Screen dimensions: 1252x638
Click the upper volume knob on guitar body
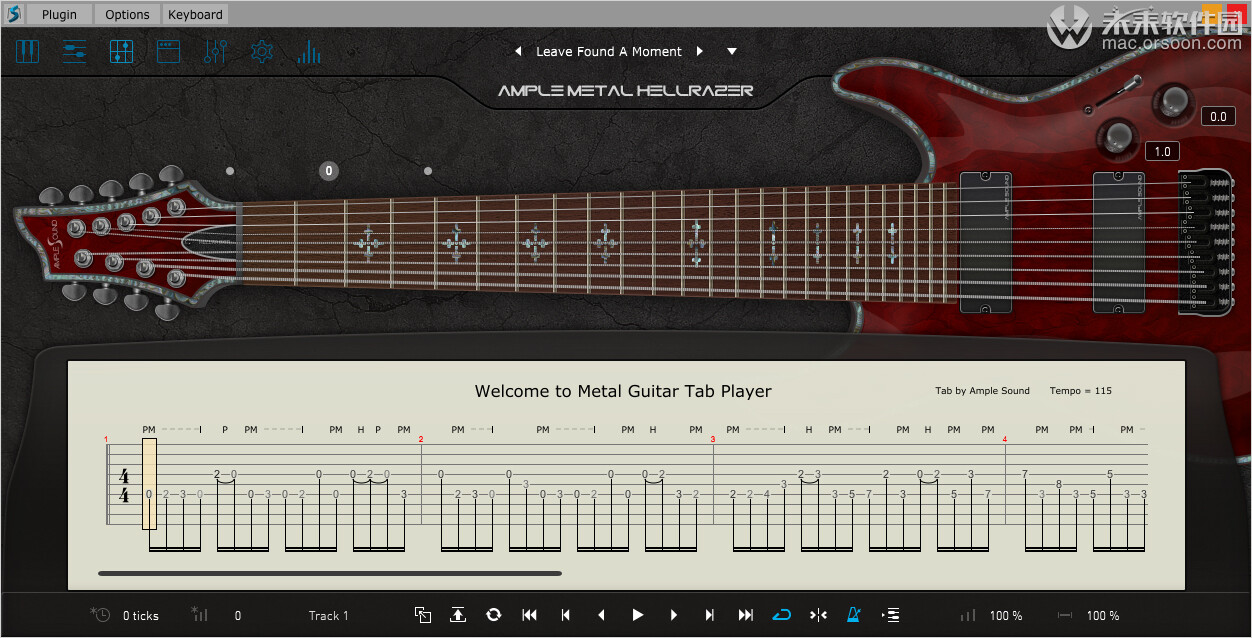click(x=1172, y=101)
